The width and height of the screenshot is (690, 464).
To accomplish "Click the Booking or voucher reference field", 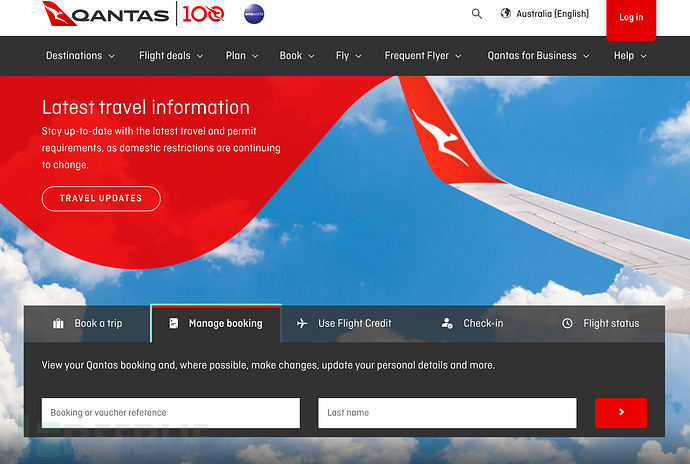I will tap(170, 412).
